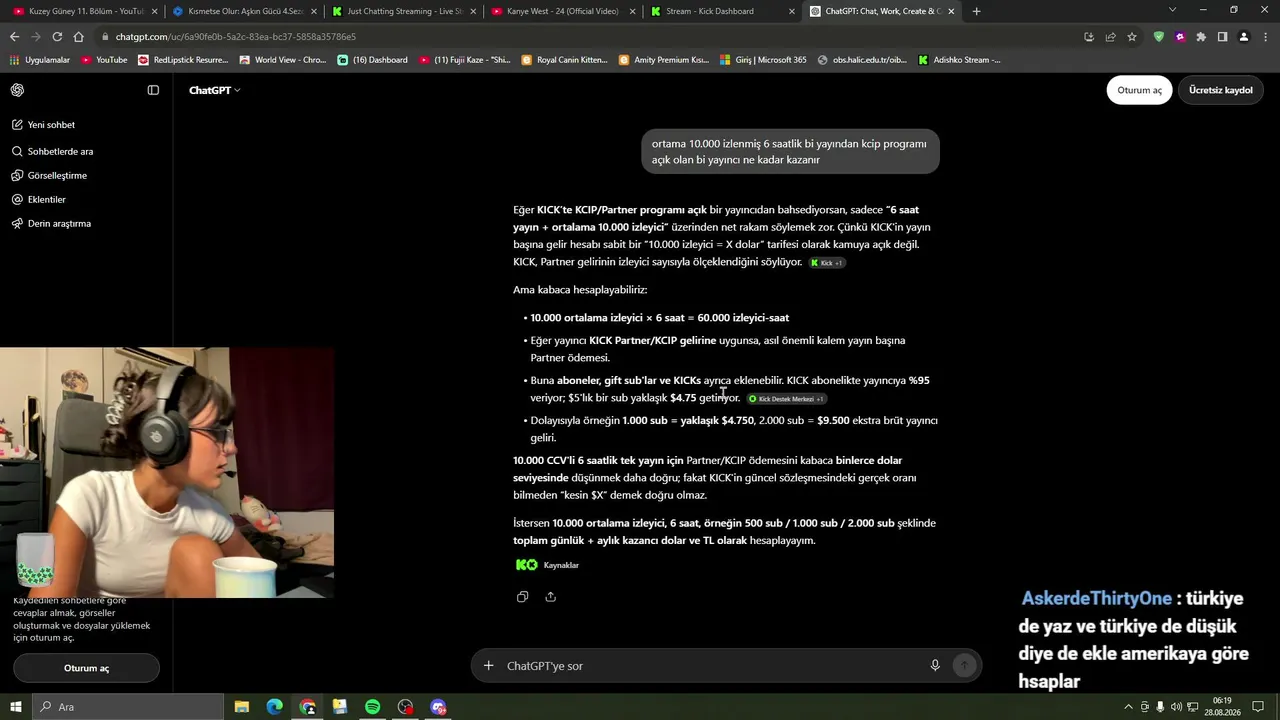Open the browser extensions puzzle icon
1280x720 pixels.
coord(1201,37)
